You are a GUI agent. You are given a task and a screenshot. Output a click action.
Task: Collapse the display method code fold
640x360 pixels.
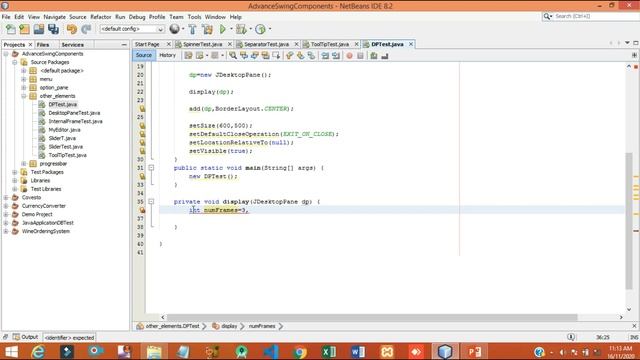pos(151,202)
